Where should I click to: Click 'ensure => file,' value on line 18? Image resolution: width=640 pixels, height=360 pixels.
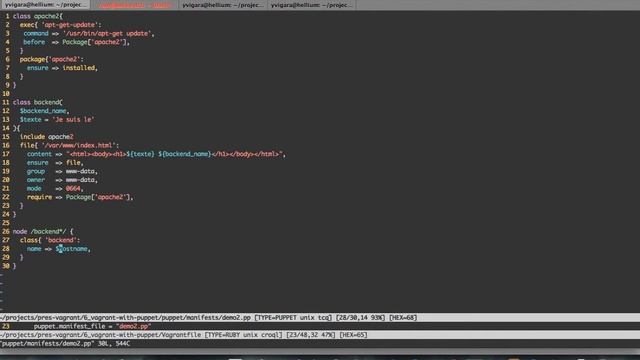(55, 162)
